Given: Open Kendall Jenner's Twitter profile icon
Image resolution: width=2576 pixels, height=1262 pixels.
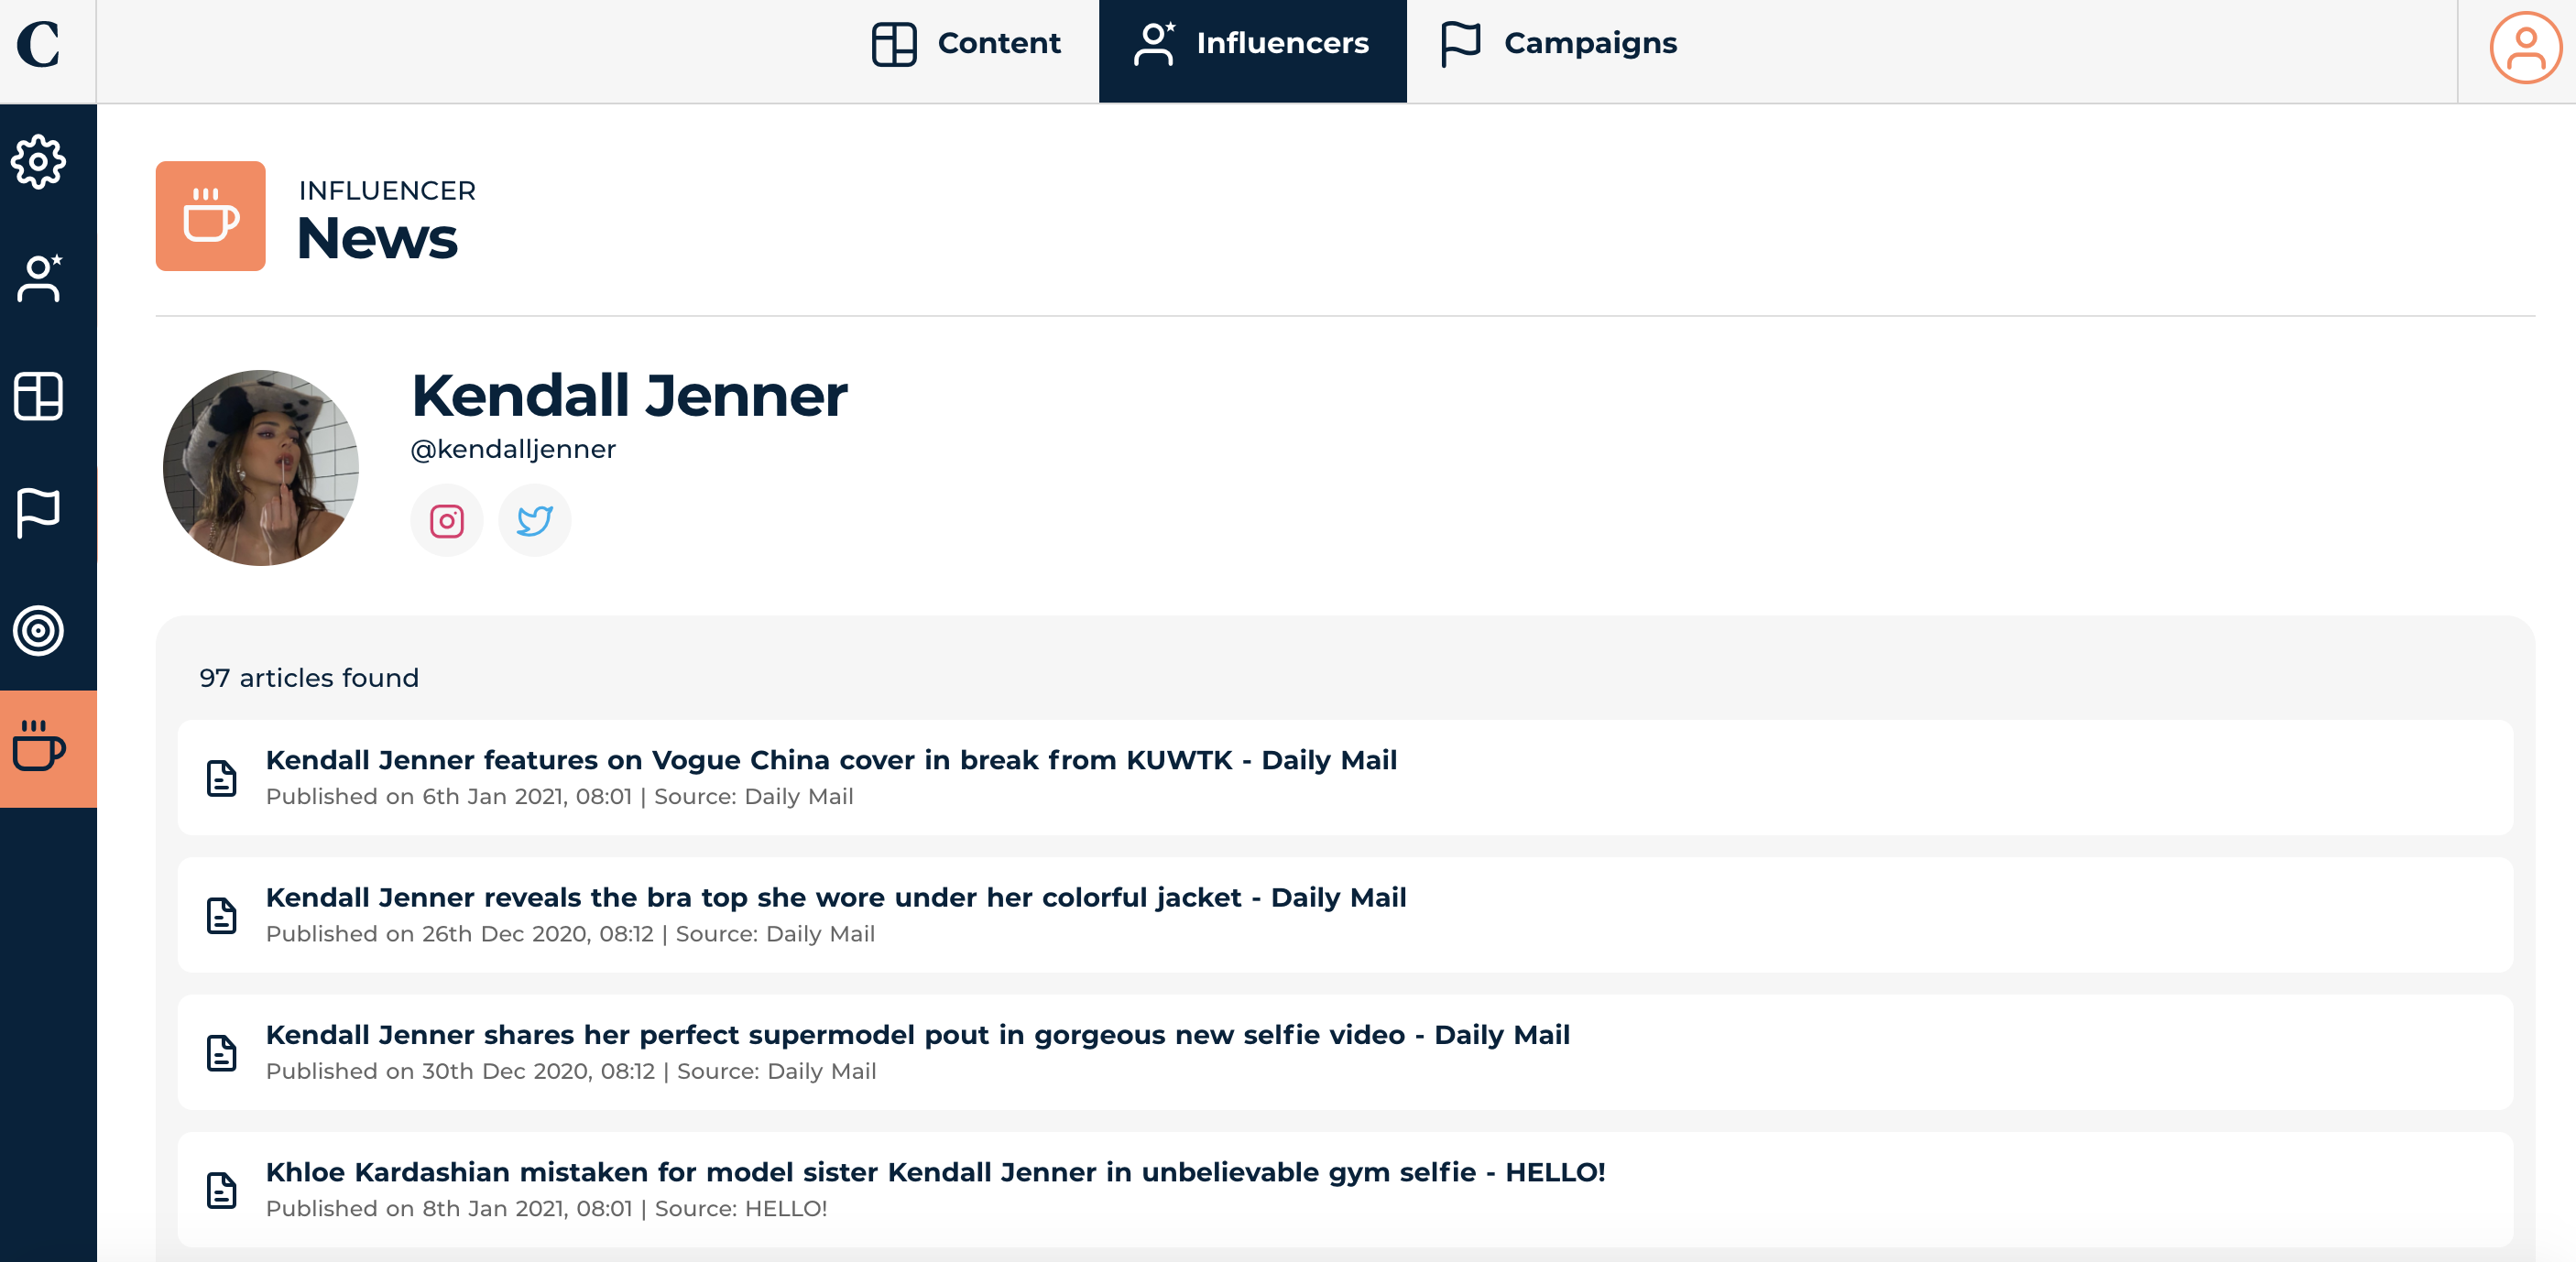Looking at the screenshot, I should pos(534,521).
